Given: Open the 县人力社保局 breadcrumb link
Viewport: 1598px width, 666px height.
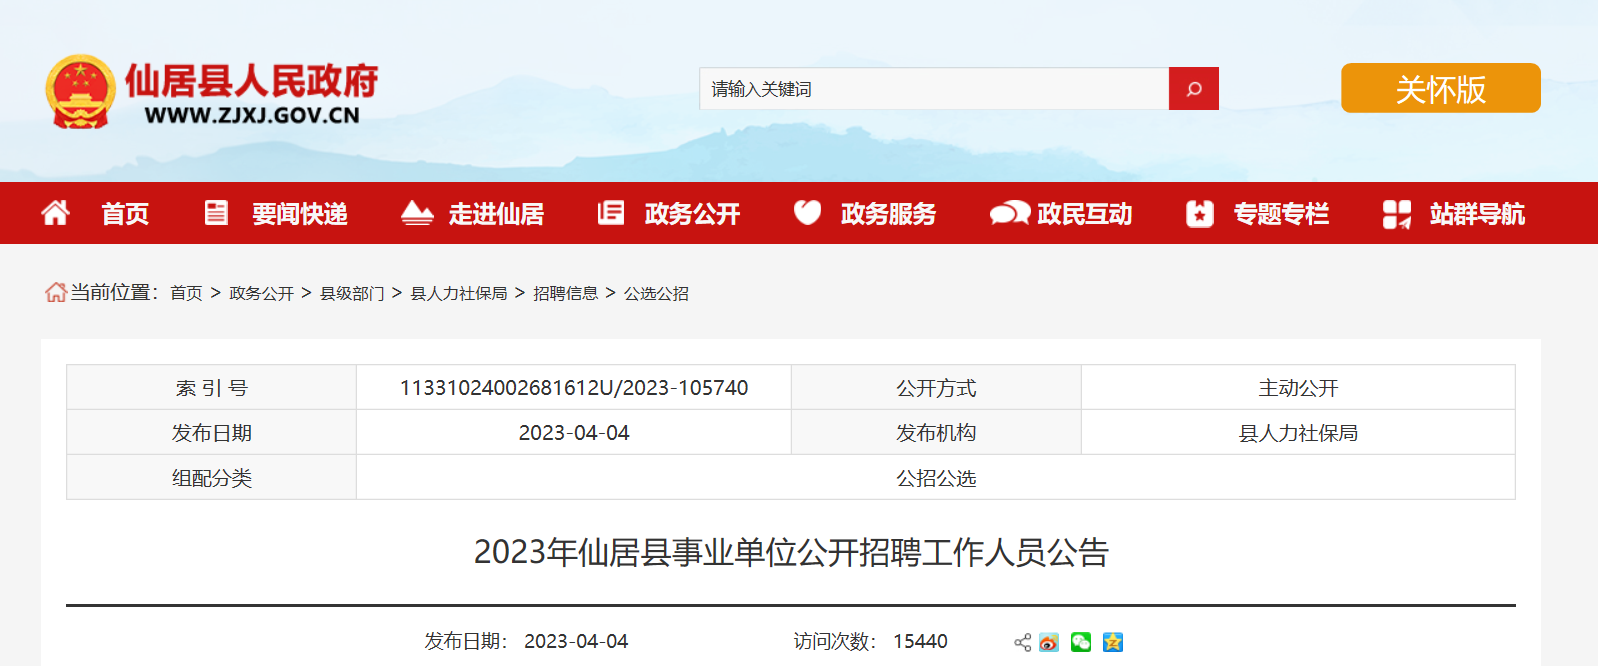Looking at the screenshot, I should (x=459, y=293).
